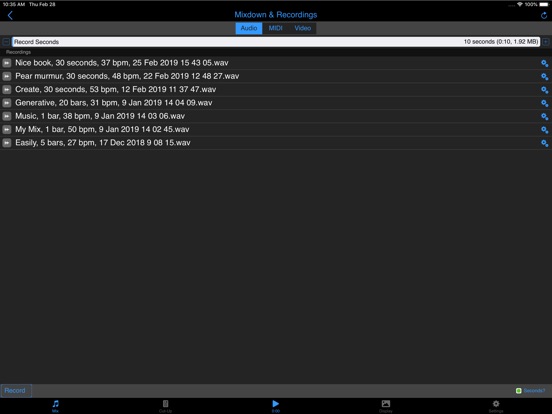This screenshot has width=552, height=414.
Task: Click the Record button
Action: (x=16, y=391)
